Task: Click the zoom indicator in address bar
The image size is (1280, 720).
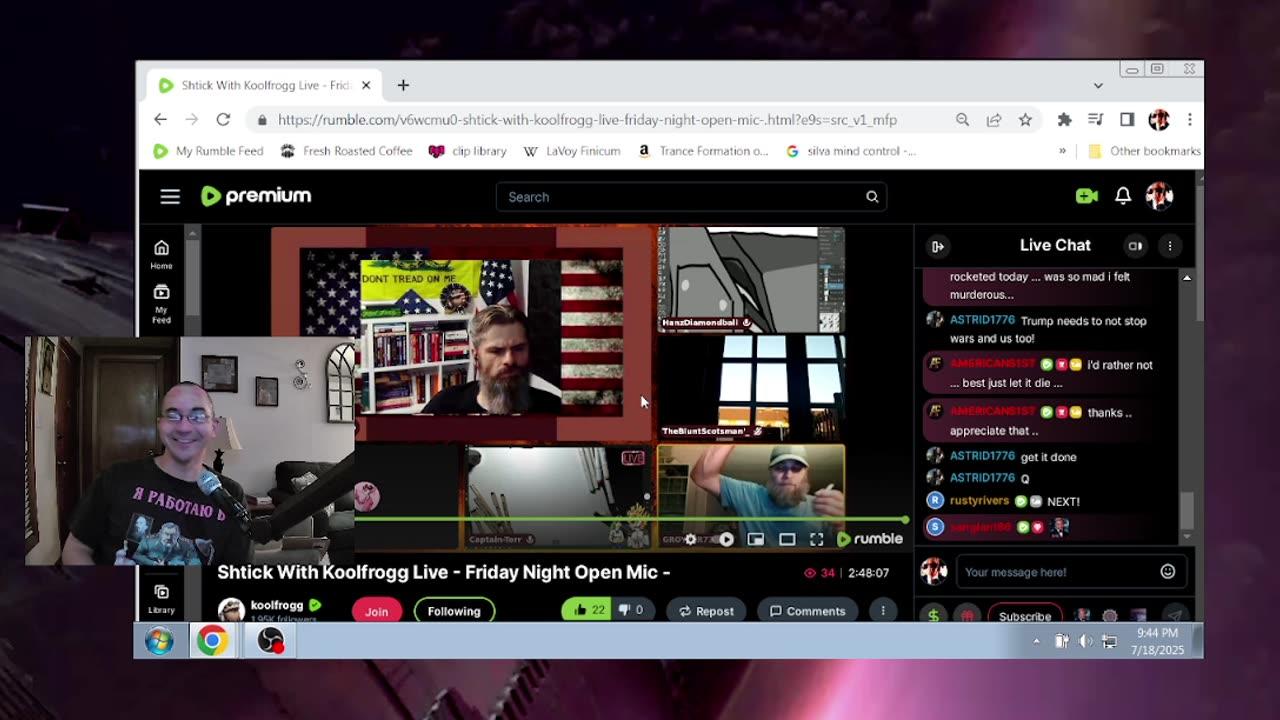Action: 962,119
